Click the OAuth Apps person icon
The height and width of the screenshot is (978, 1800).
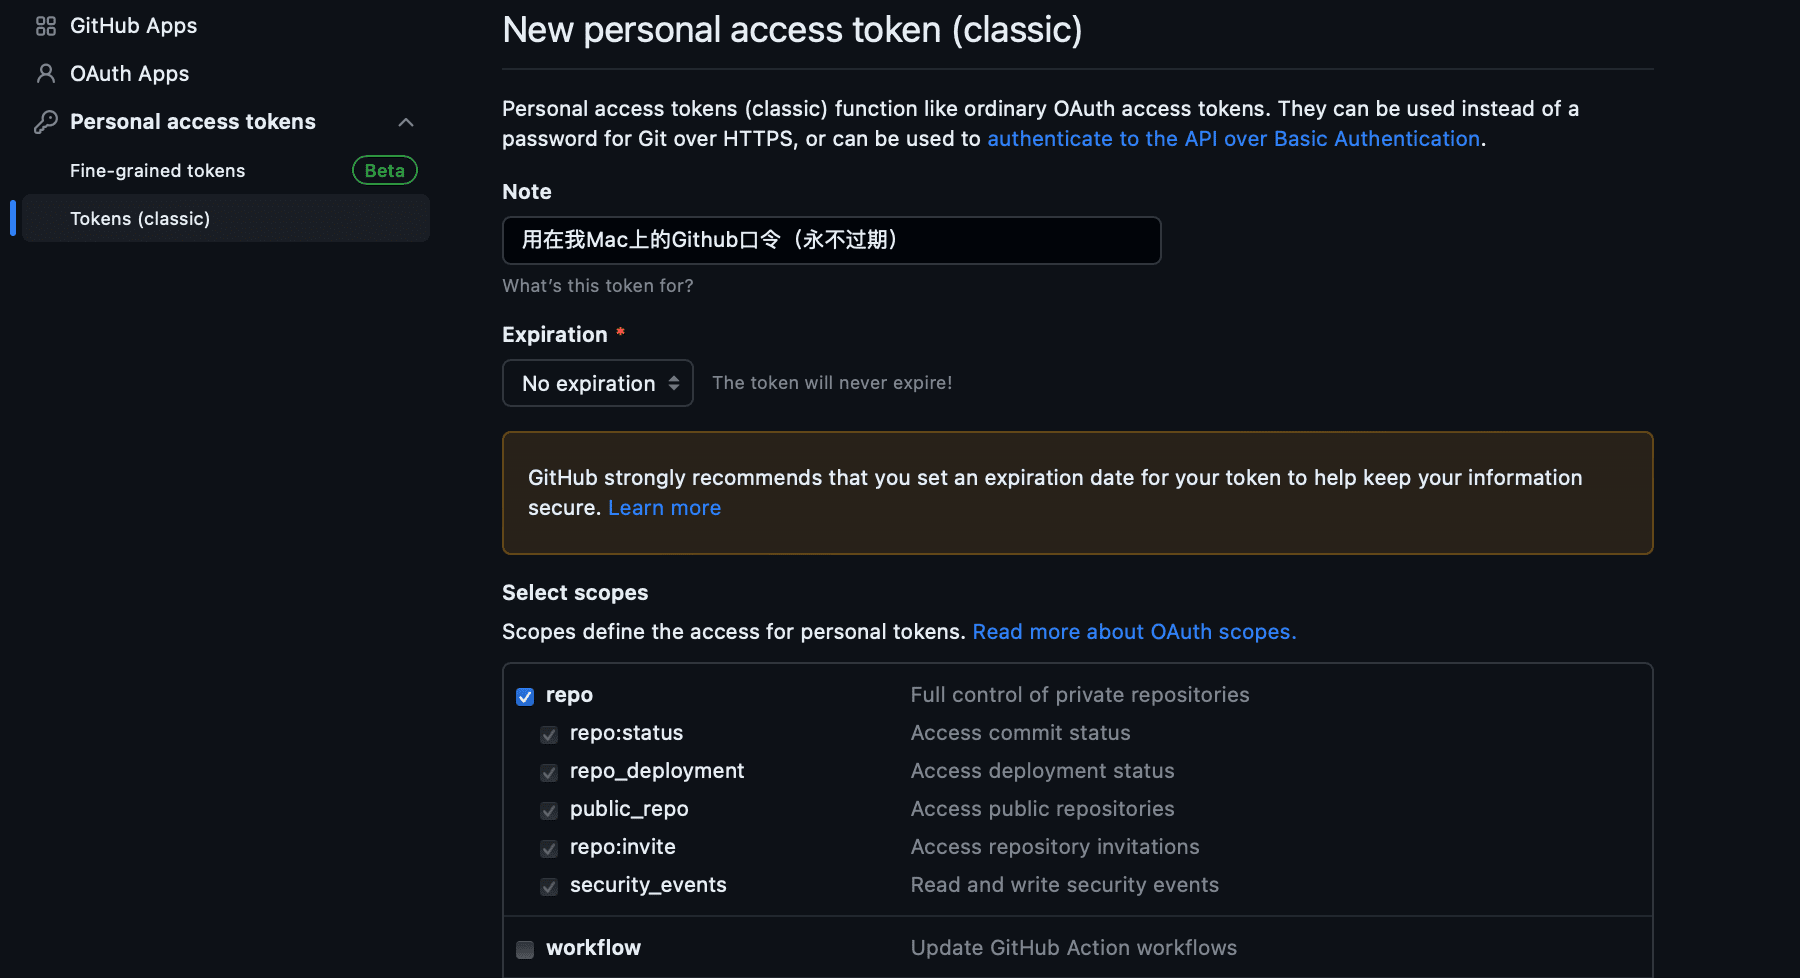(x=46, y=74)
